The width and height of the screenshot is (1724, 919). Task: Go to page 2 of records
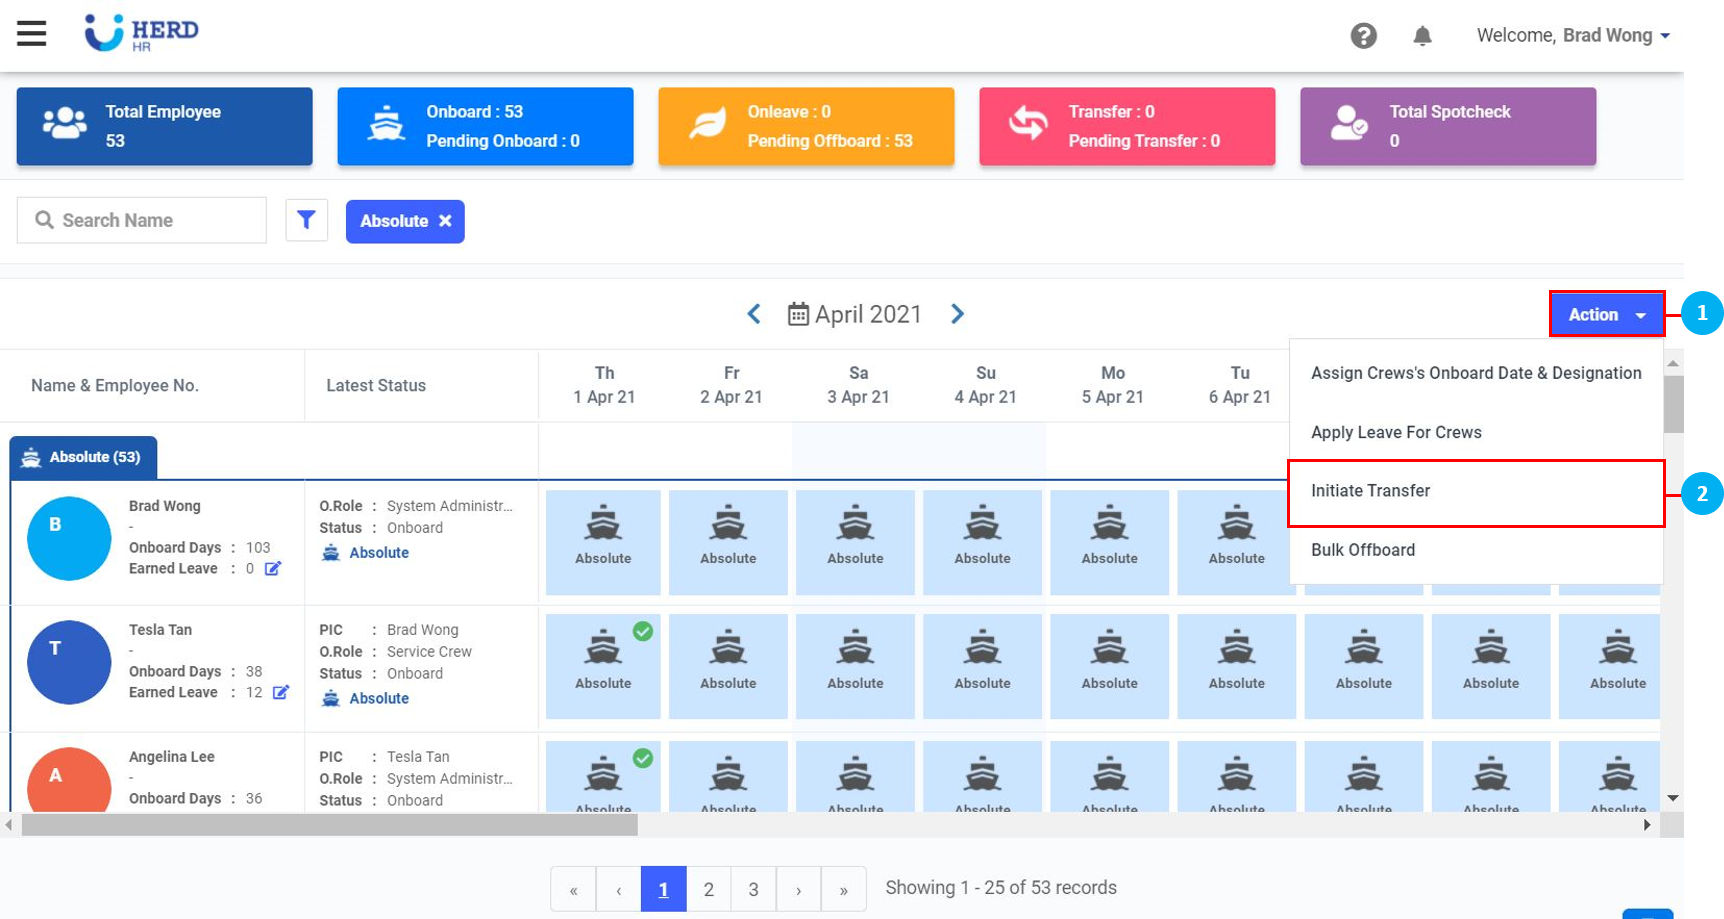pos(708,889)
